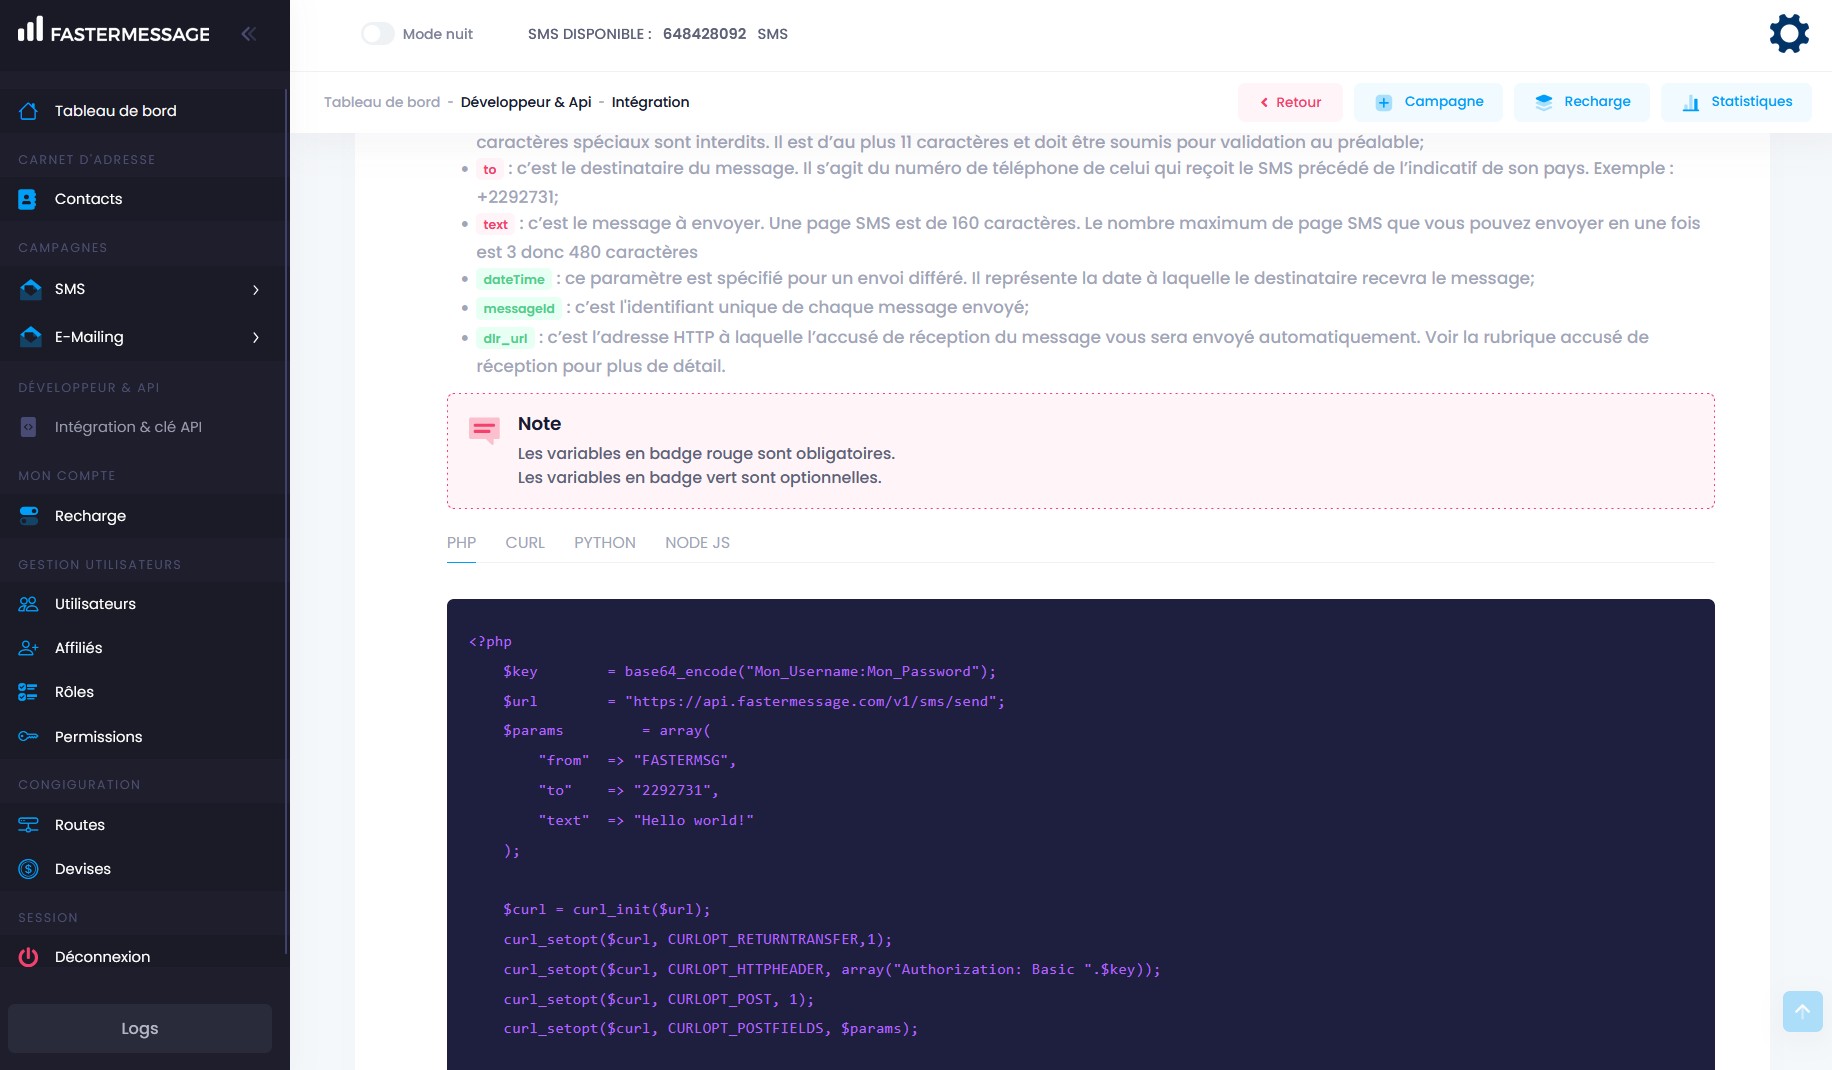Open the Logs panel button
This screenshot has width=1832, height=1070.
coord(140,1028)
